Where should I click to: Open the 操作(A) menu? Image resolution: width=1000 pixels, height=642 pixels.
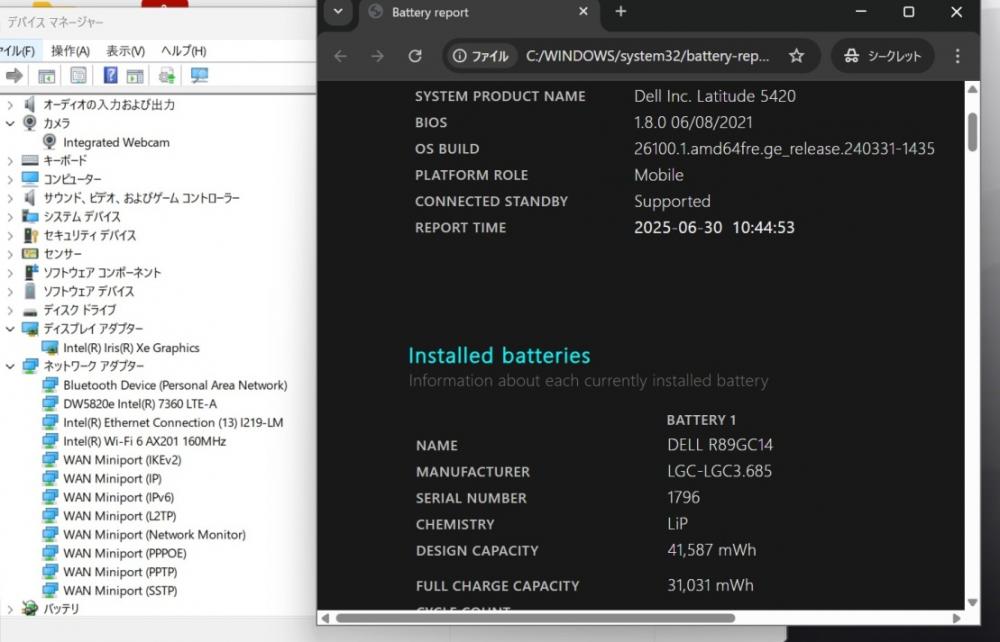click(70, 51)
